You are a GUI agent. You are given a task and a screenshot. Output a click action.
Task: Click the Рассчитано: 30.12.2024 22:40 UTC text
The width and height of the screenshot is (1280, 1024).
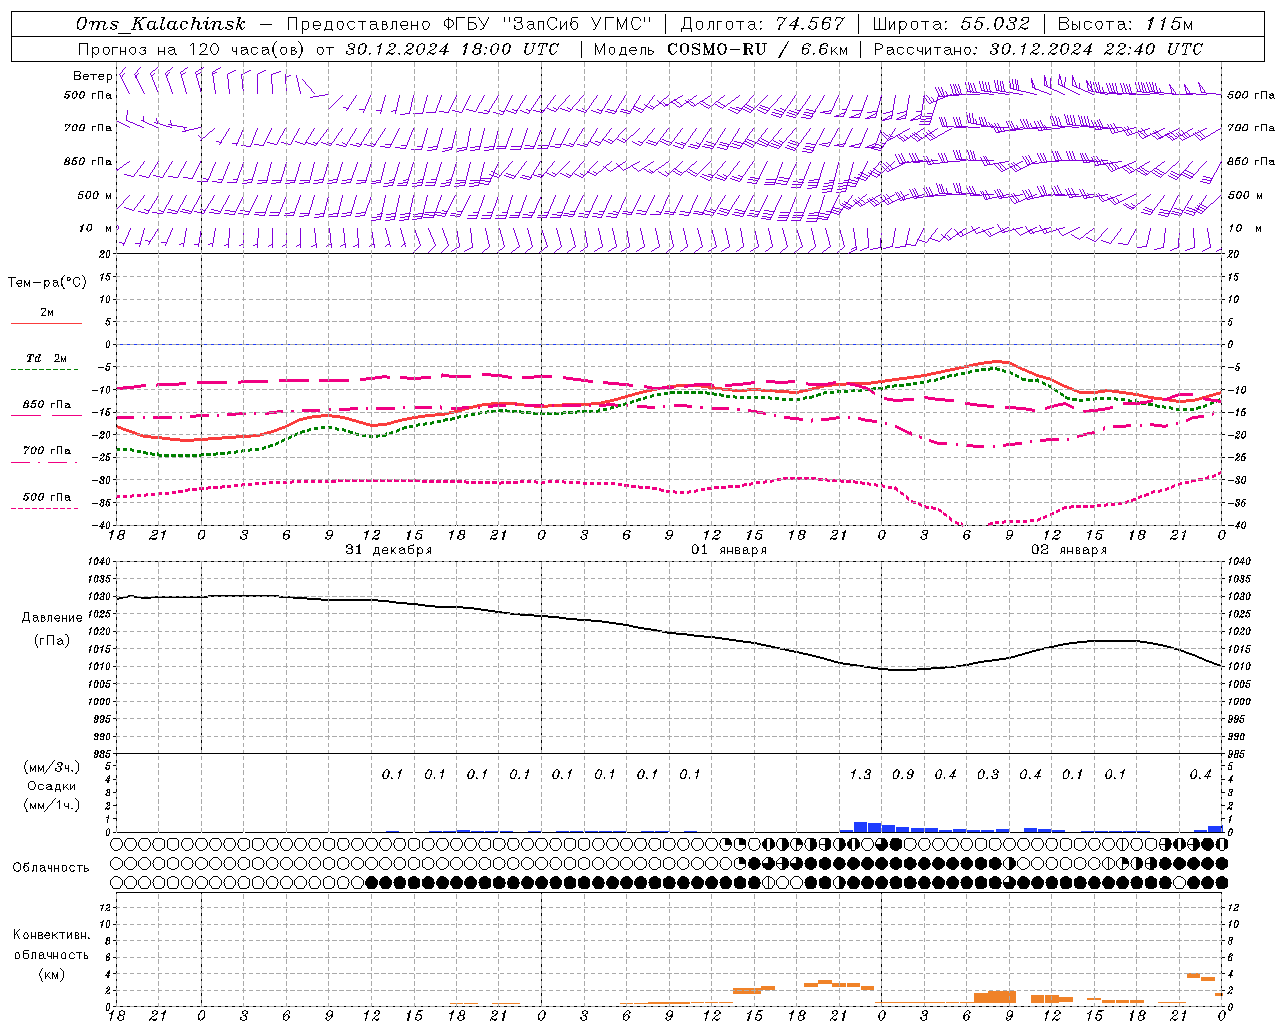click(x=1038, y=49)
